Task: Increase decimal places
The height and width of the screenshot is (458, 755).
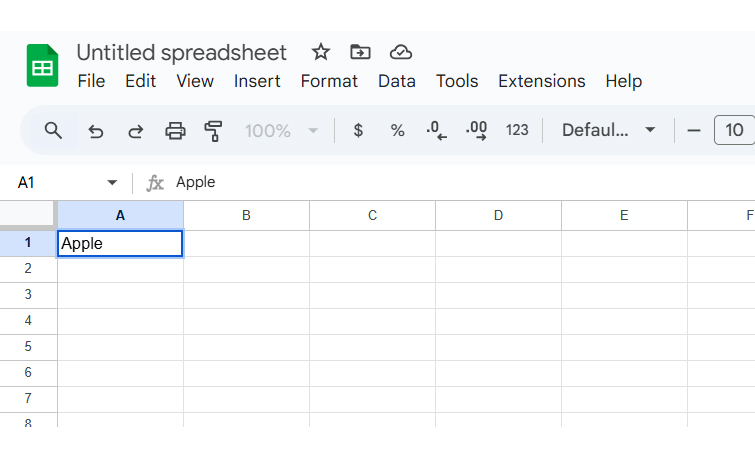Action: [x=476, y=130]
